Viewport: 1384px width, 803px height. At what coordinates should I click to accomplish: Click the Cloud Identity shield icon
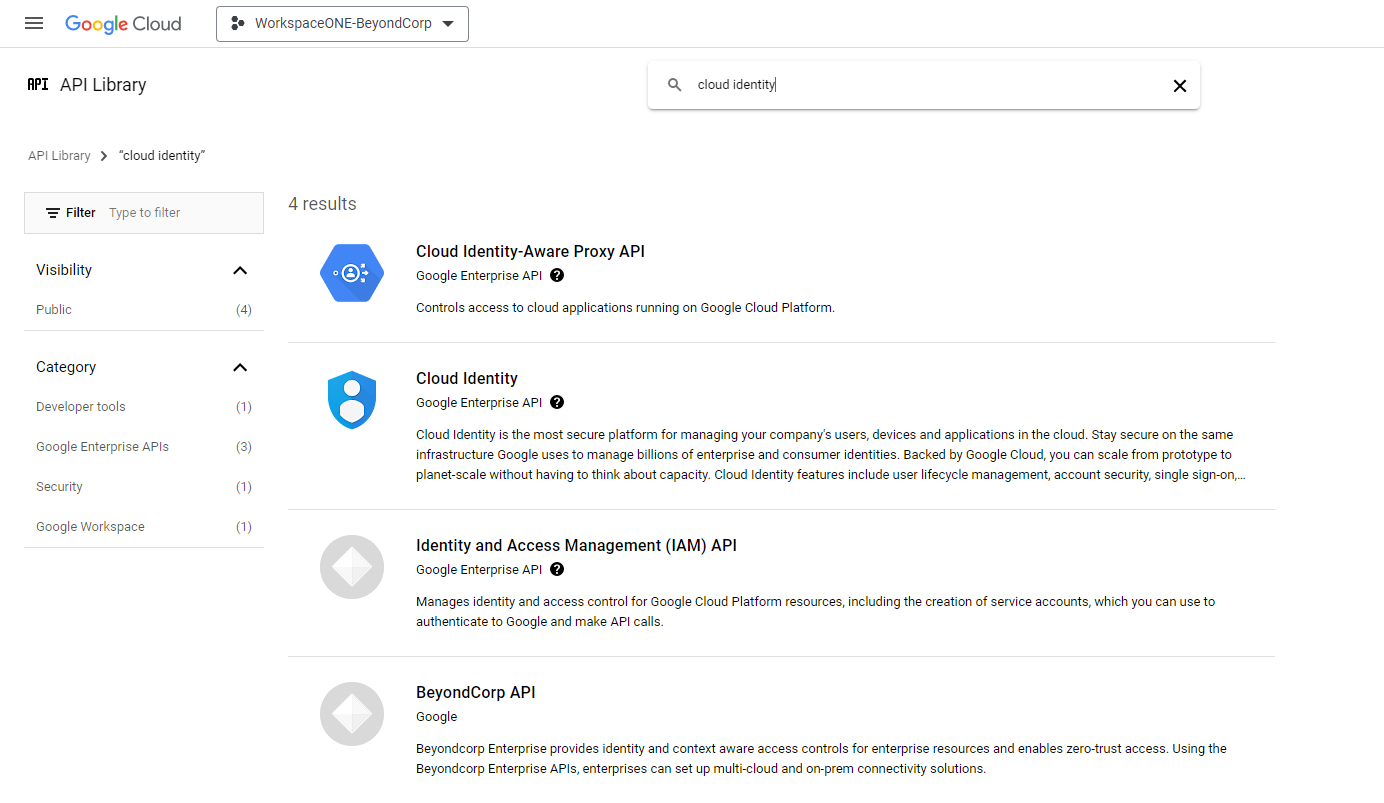tap(351, 400)
